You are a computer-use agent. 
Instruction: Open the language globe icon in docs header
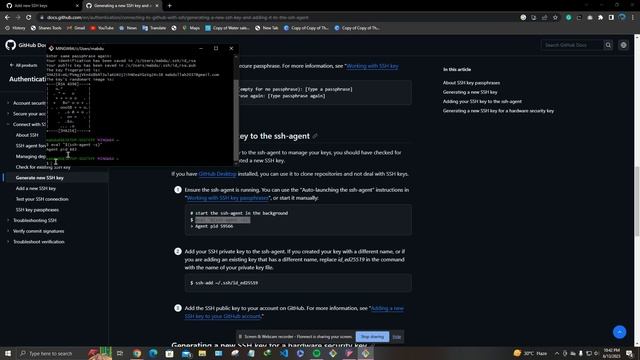tap(623, 45)
